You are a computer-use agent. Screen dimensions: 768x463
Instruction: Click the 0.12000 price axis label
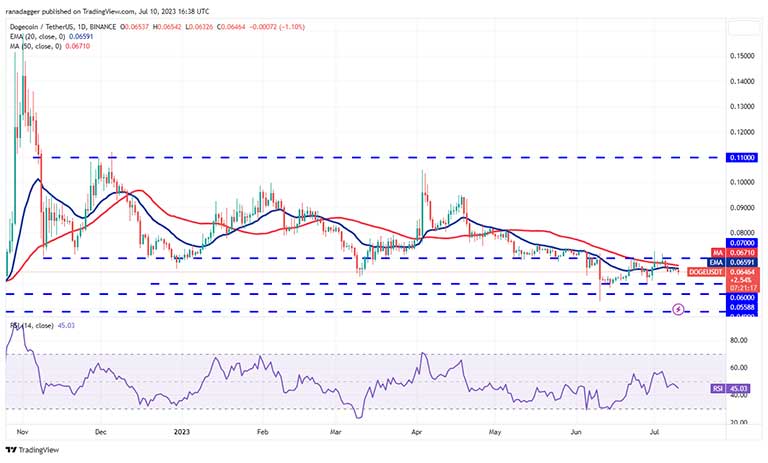(x=742, y=132)
